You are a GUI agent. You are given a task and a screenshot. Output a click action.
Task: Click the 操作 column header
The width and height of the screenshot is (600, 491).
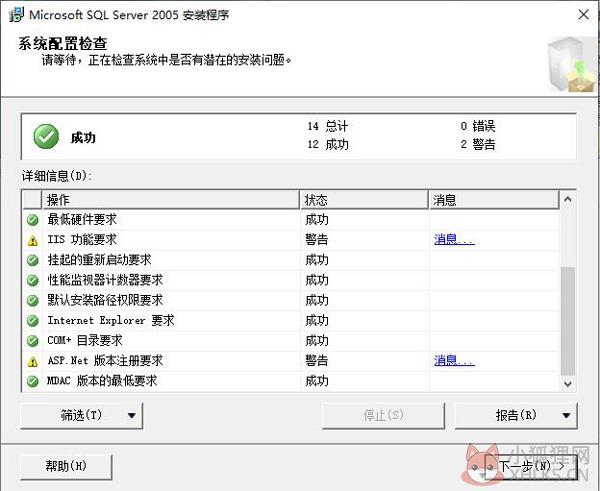click(x=171, y=200)
